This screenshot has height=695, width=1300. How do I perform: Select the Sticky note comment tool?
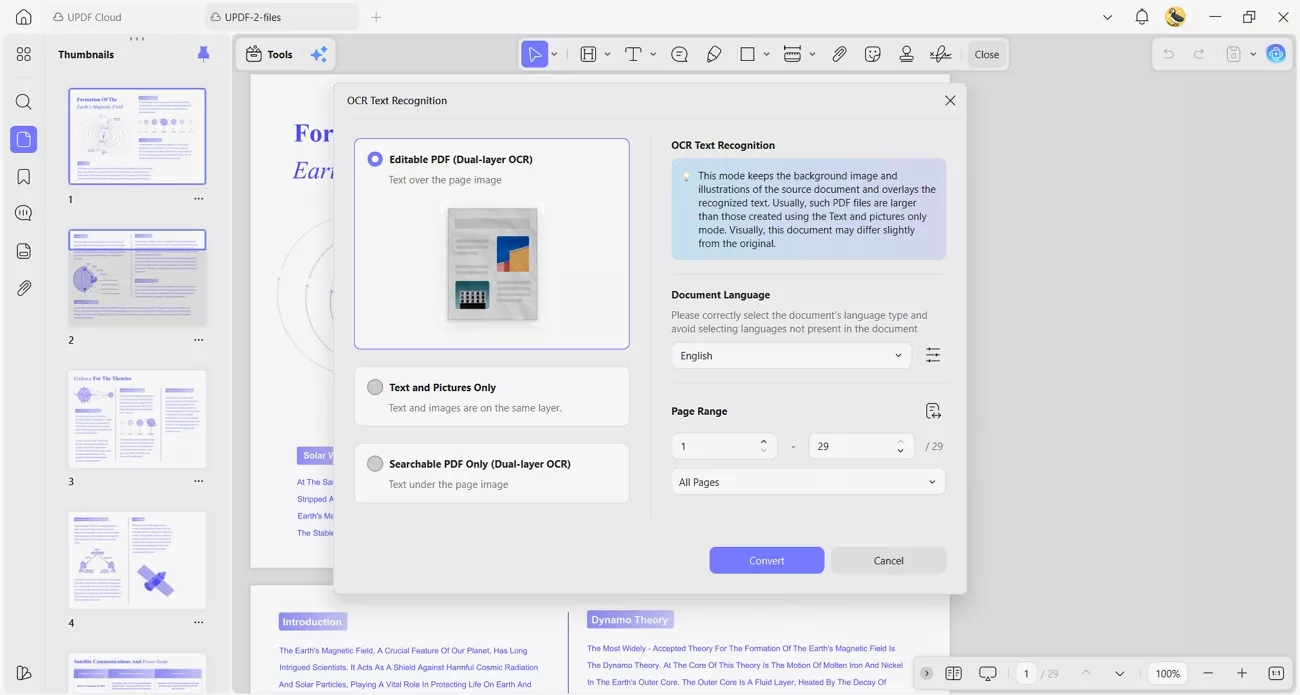[680, 54]
